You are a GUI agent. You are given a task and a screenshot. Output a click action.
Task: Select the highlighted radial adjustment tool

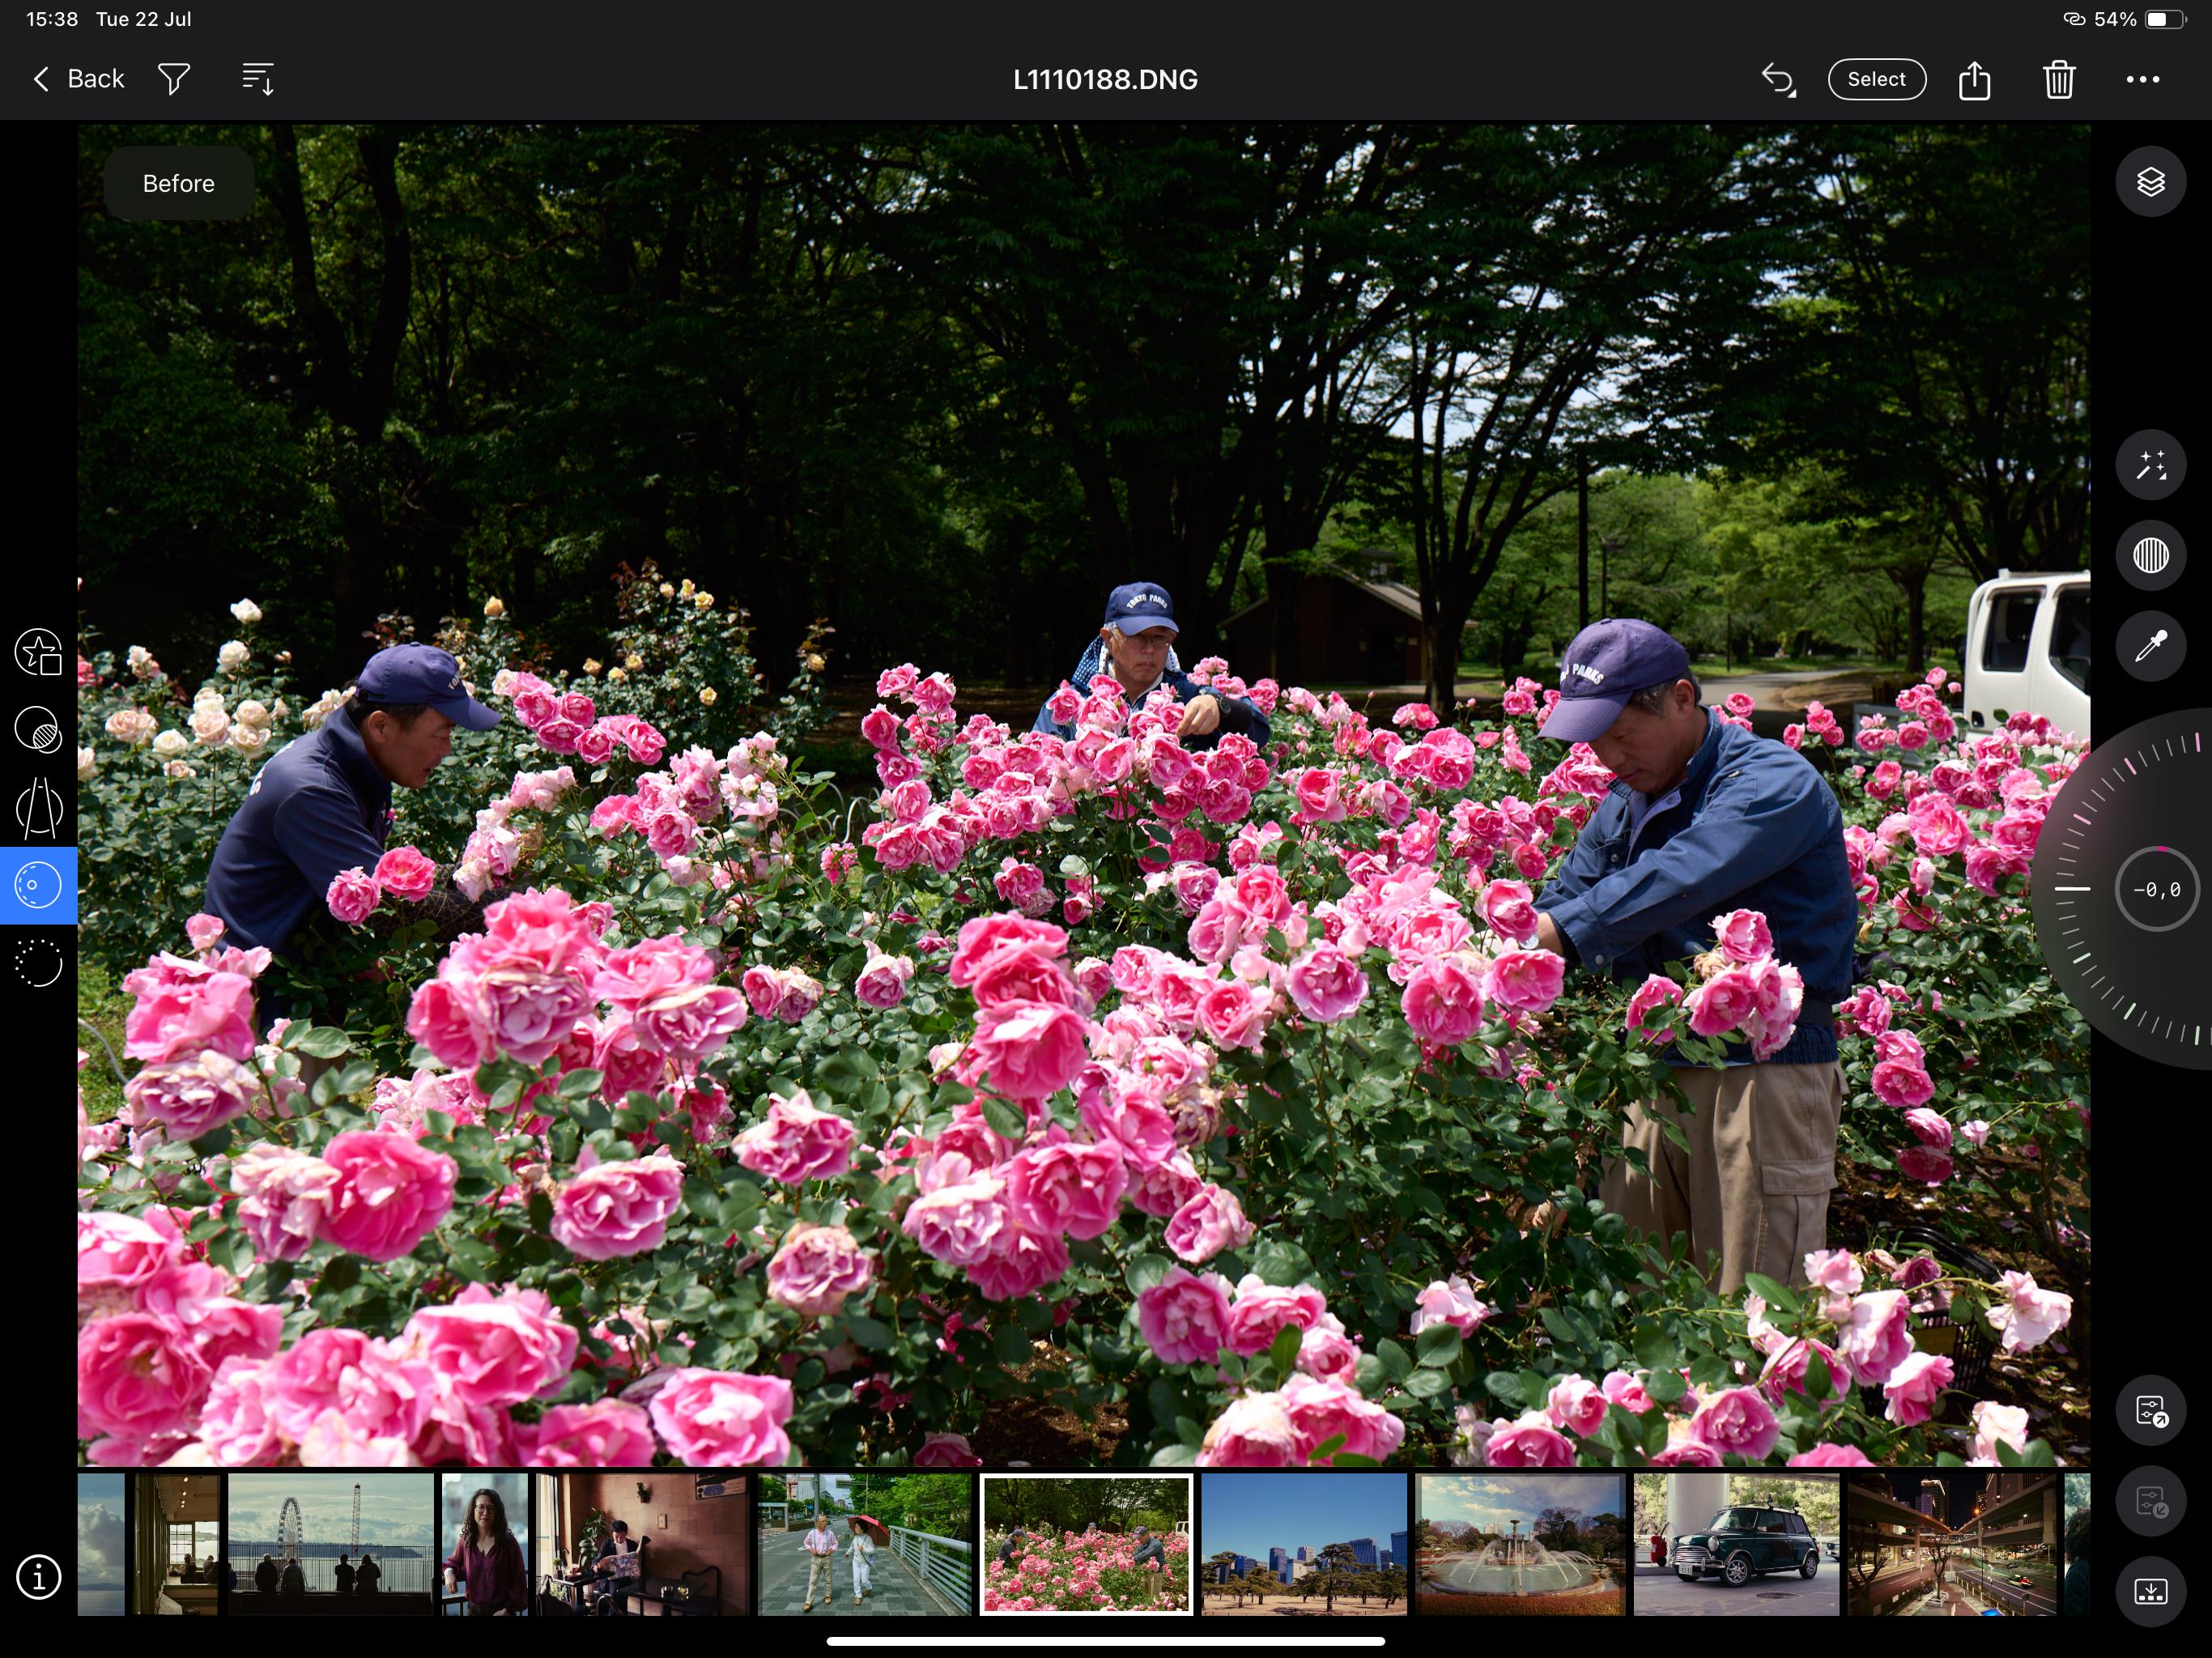click(39, 885)
